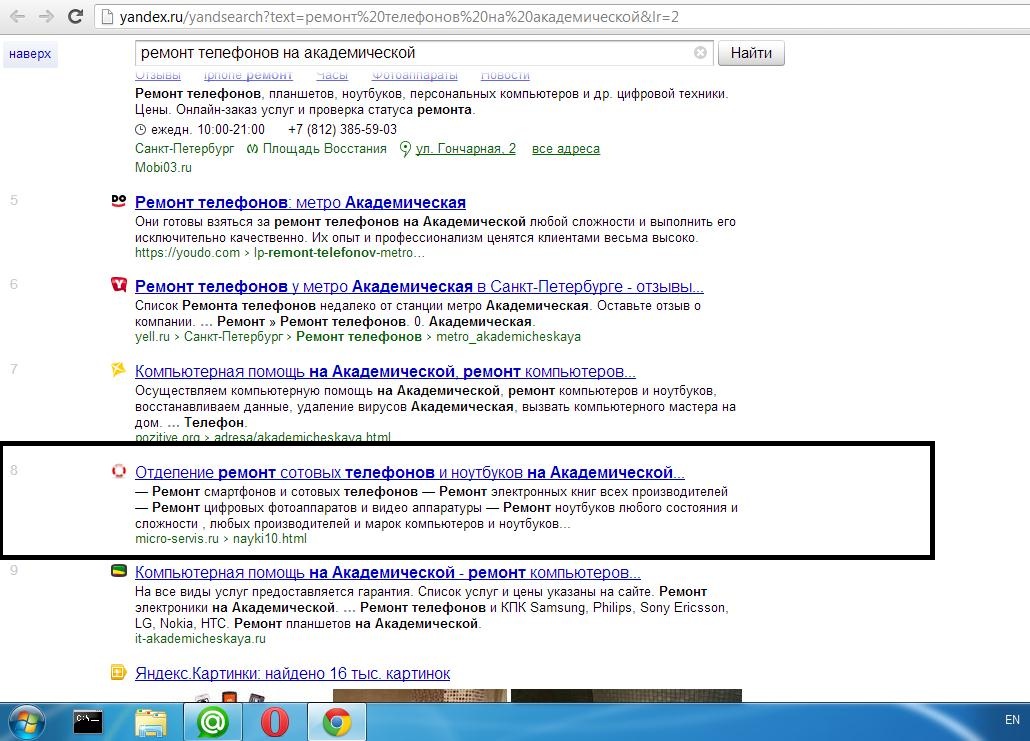Image resolution: width=1030 pixels, height=741 pixels.
Task: Switch to Chrome in the taskbar
Action: click(336, 722)
